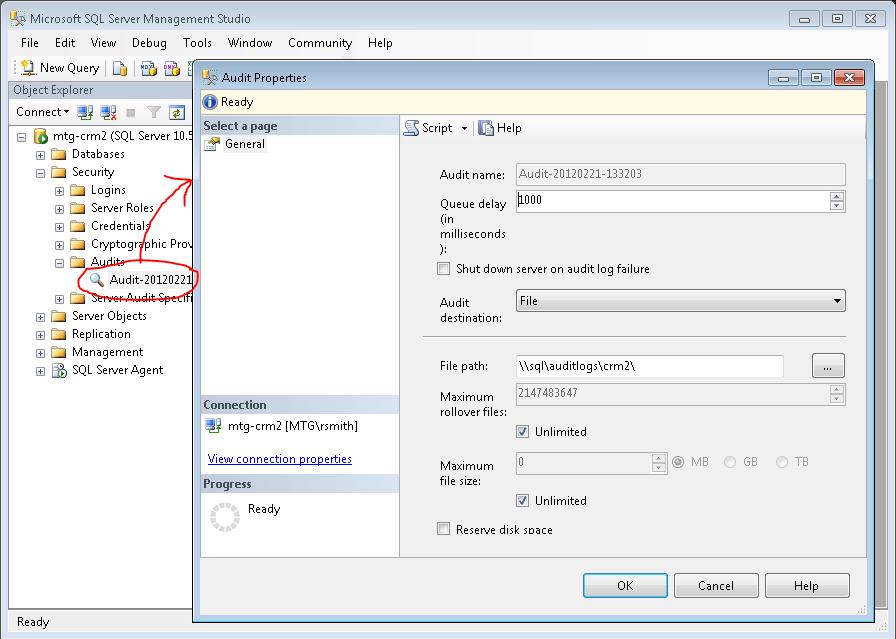
Task: Open the Debug menu
Action: coord(149,43)
